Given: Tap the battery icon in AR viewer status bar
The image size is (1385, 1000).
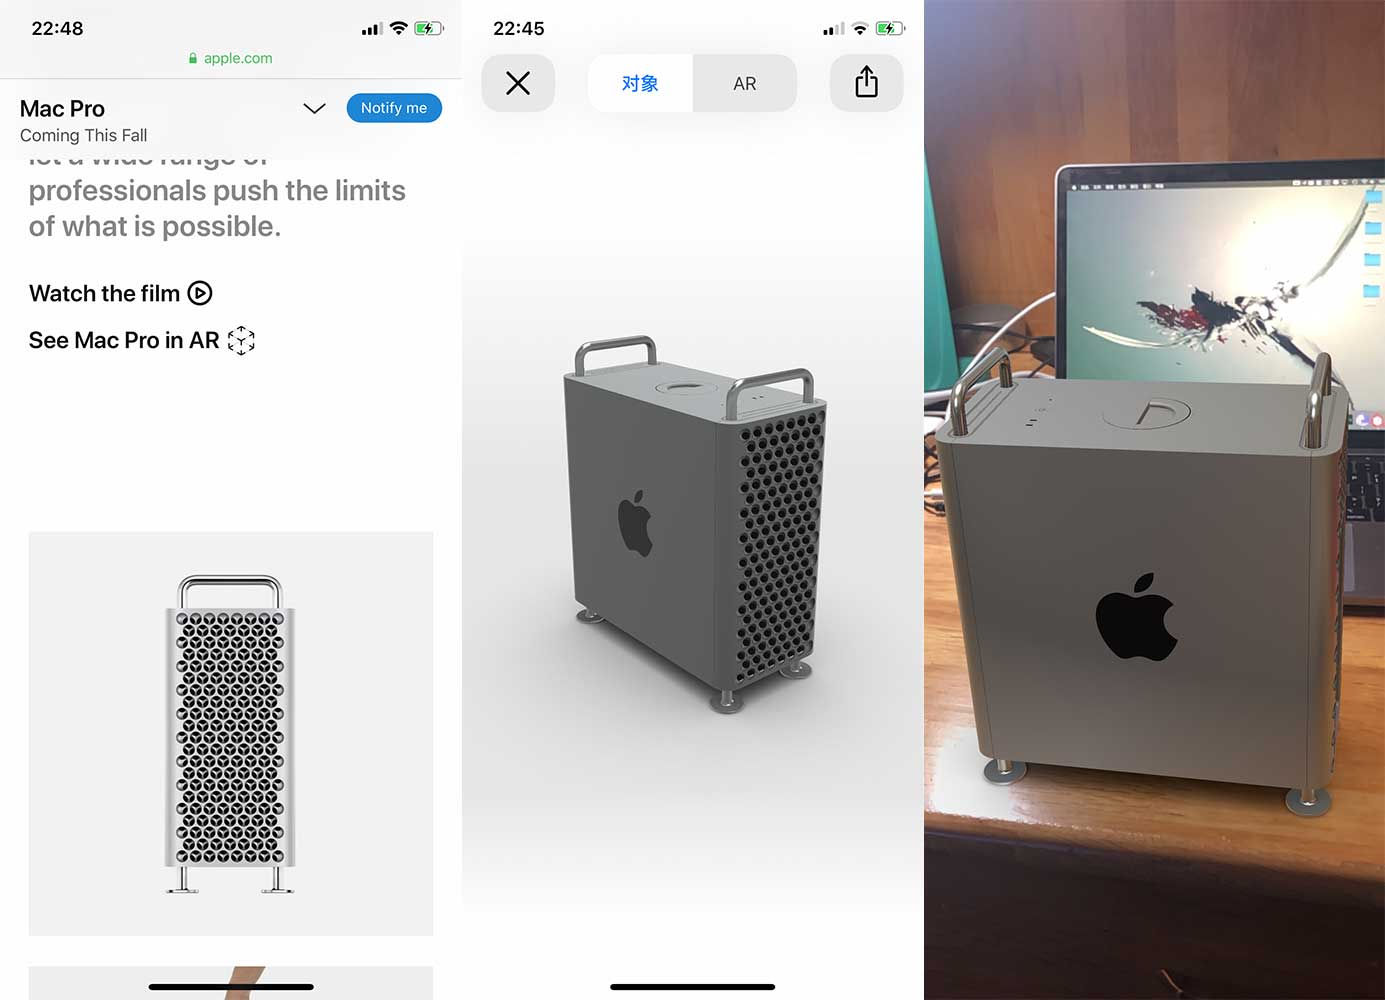Looking at the screenshot, I should (890, 28).
